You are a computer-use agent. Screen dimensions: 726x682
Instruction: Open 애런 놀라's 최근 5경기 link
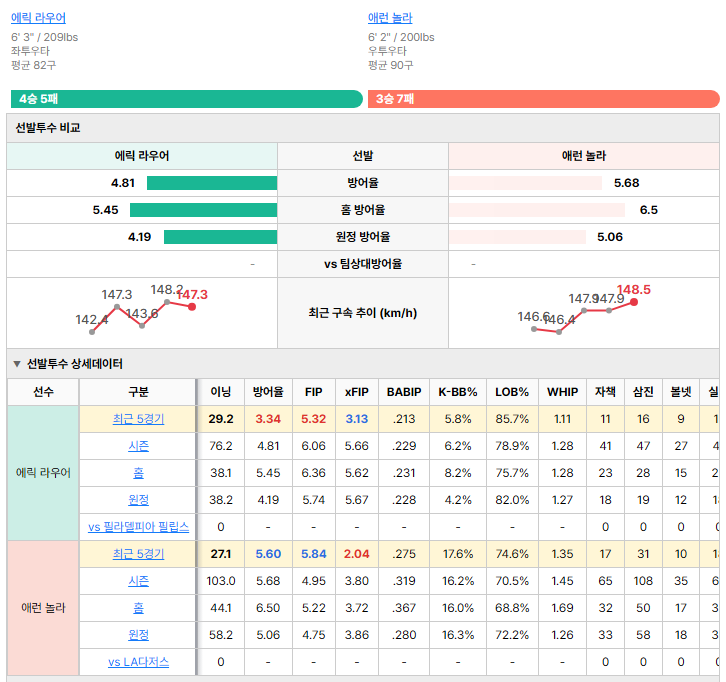[x=138, y=554]
